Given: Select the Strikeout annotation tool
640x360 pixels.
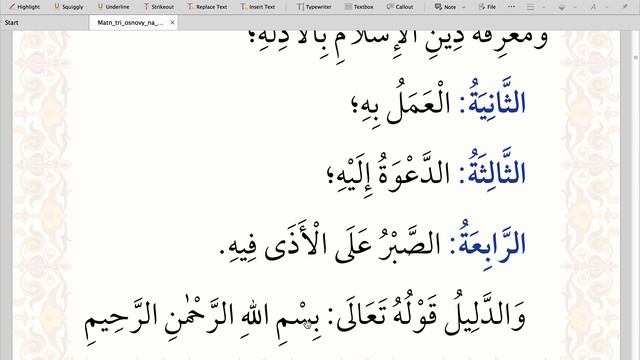Looking at the screenshot, I should pos(158,7).
